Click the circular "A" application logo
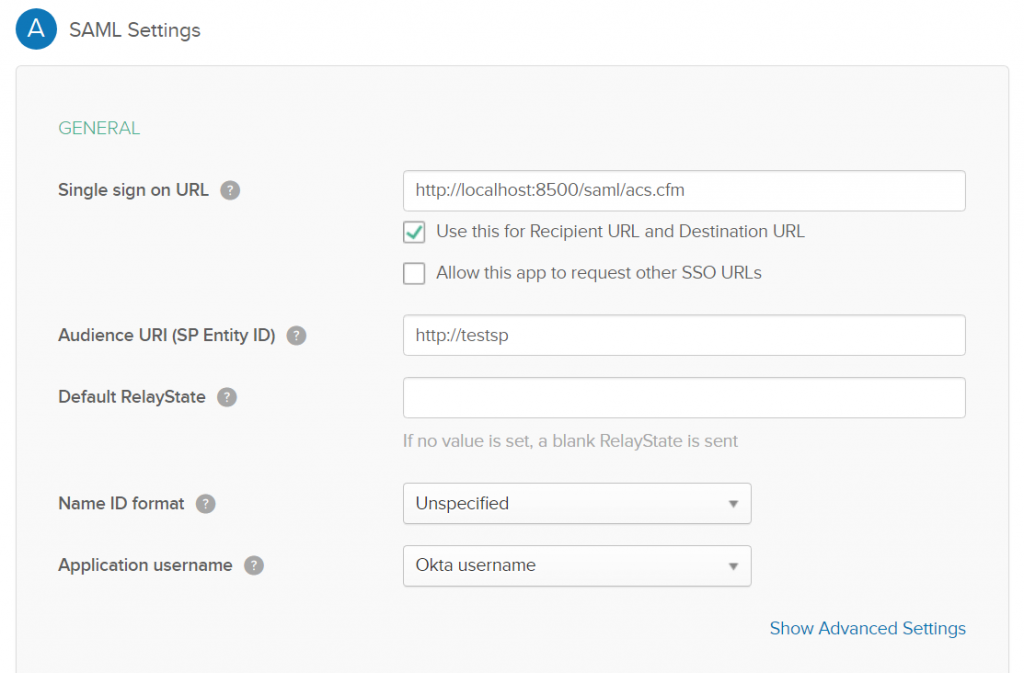The height and width of the screenshot is (673, 1024). pos(36,29)
